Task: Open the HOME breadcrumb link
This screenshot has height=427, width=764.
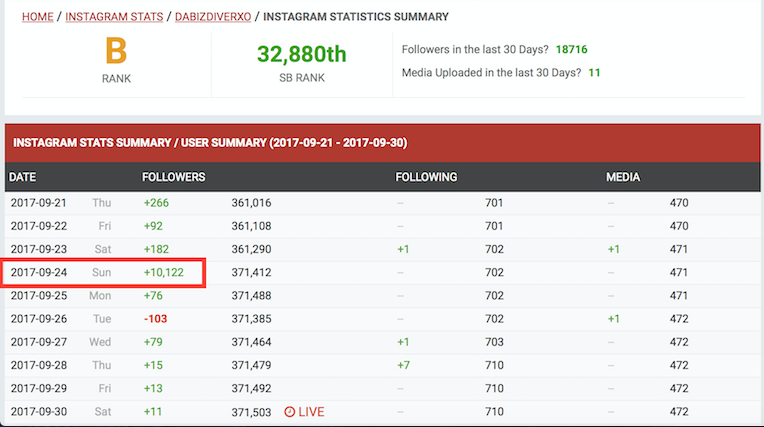Action: [x=38, y=17]
